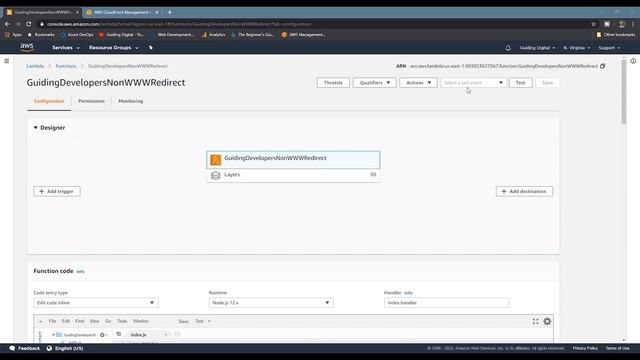Click the AWS logo home icon
This screenshot has width=640, height=360.
point(27,48)
